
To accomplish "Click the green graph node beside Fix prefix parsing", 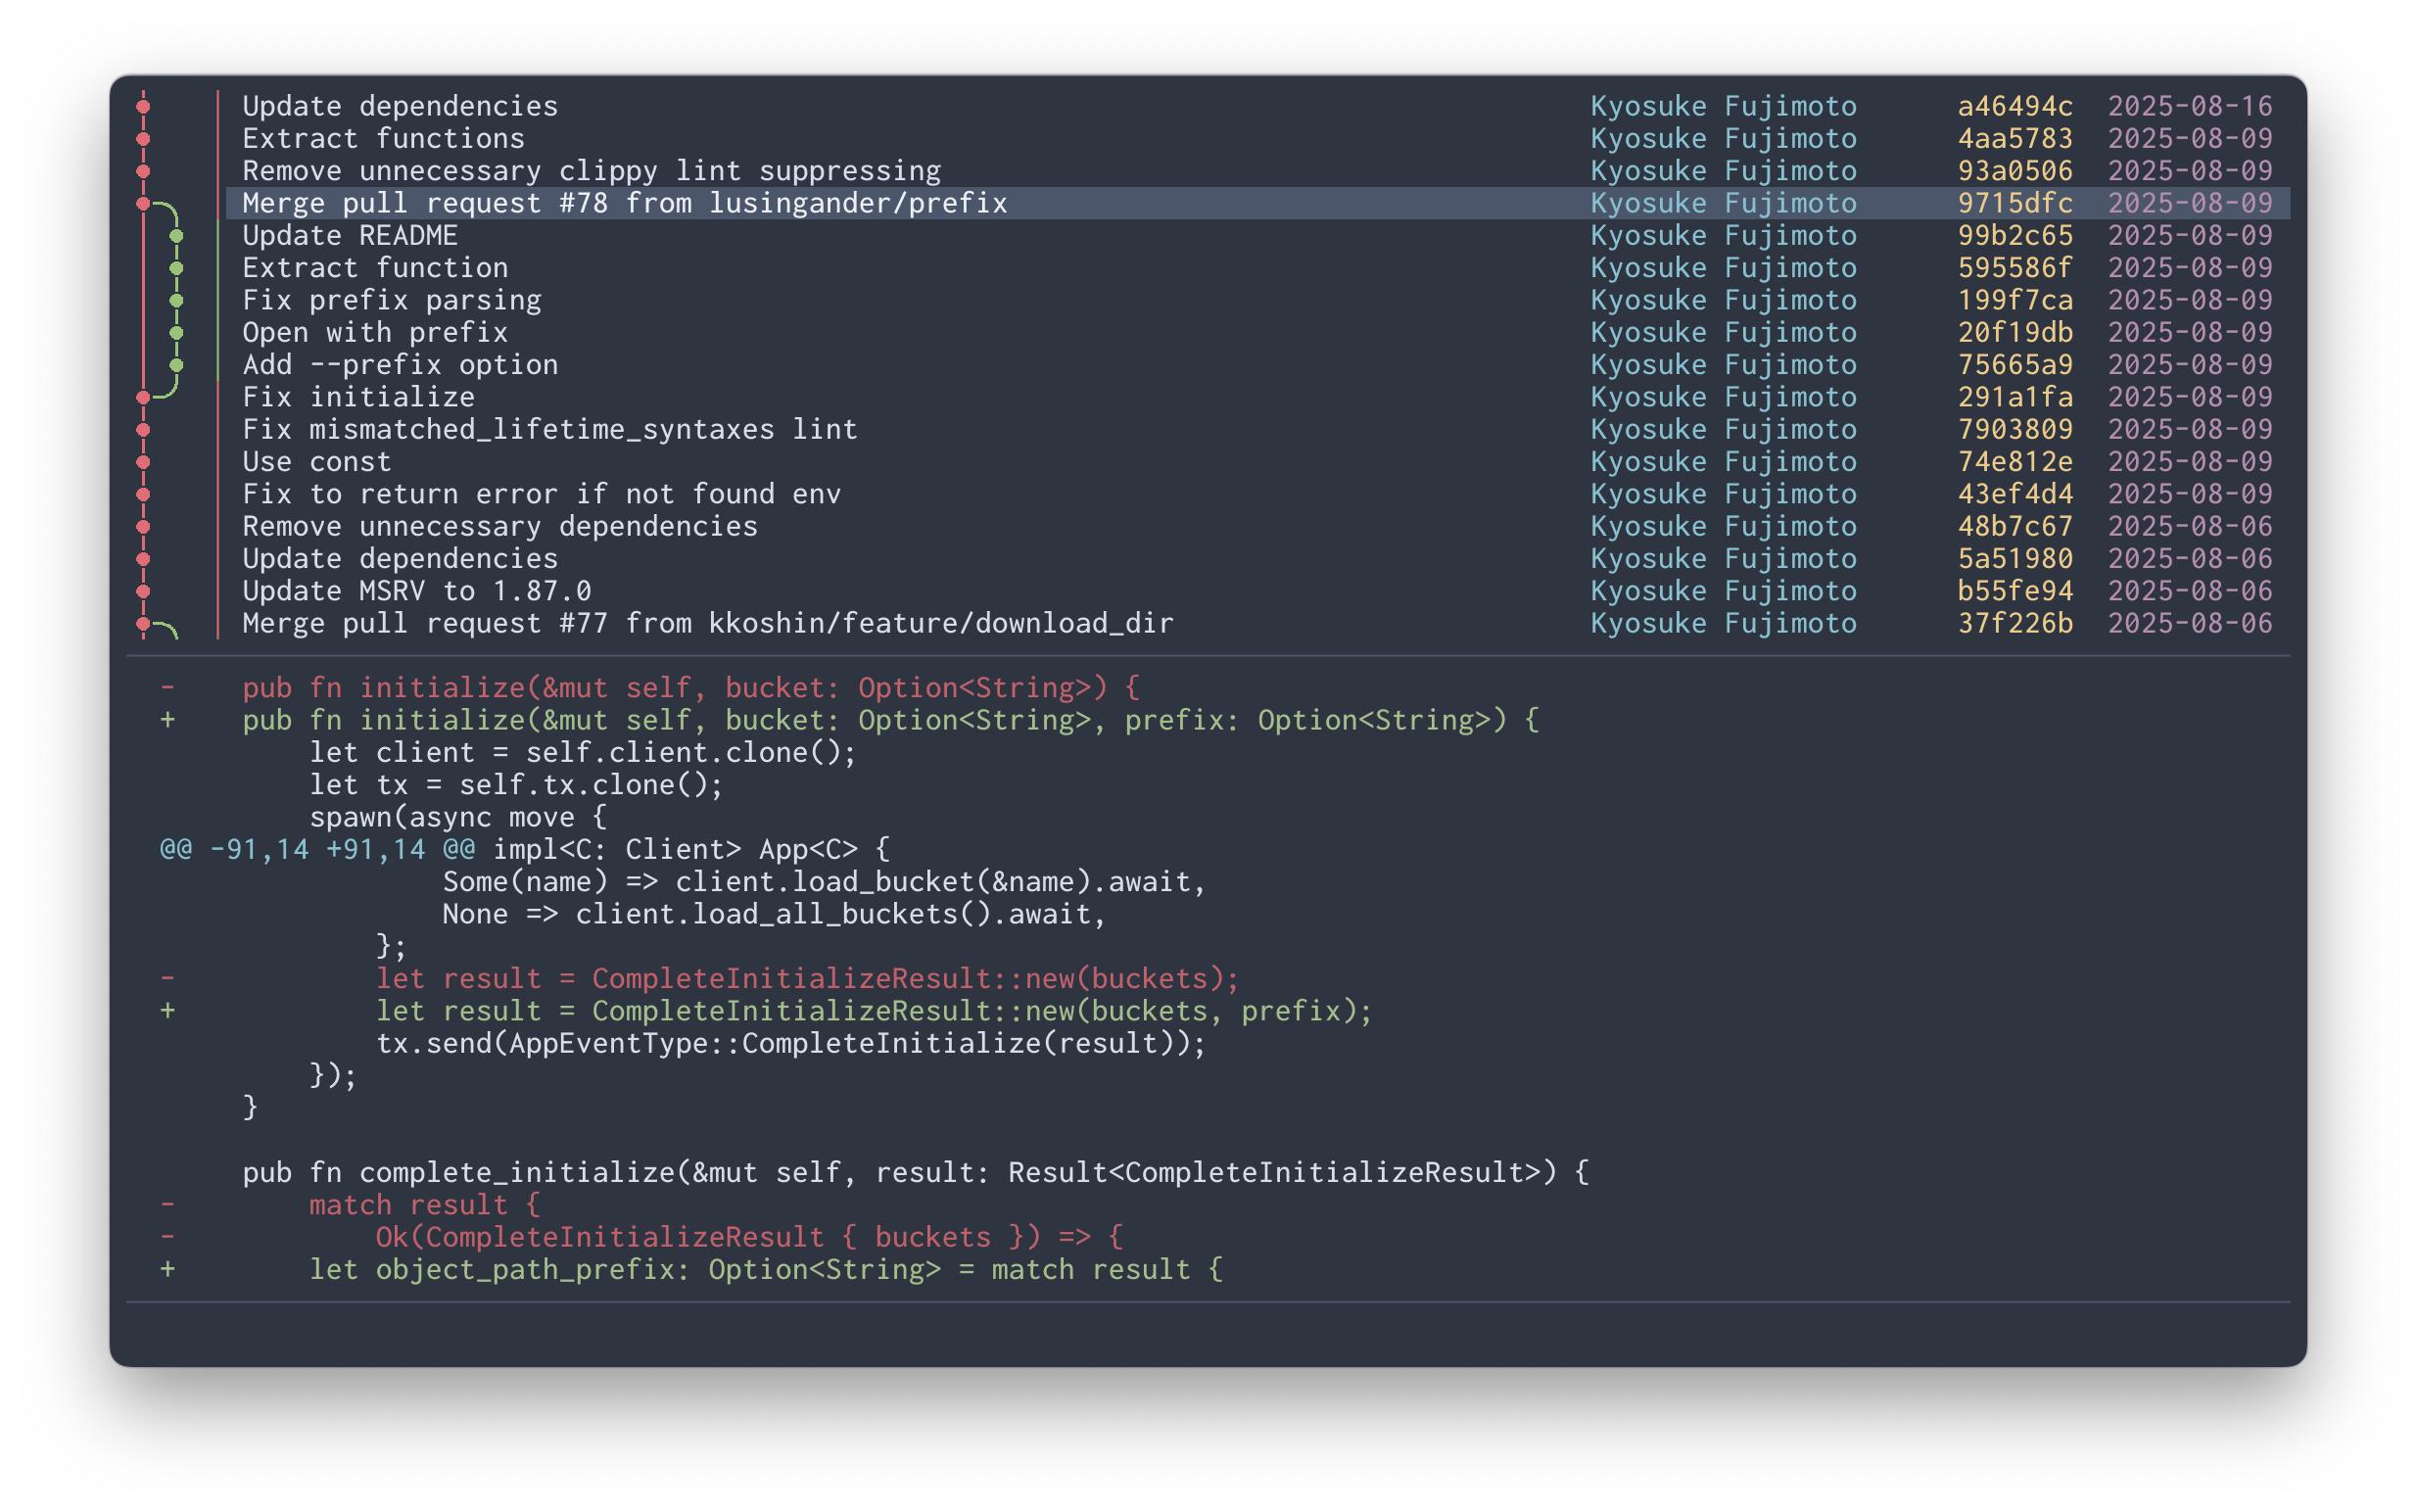I will tap(177, 300).
